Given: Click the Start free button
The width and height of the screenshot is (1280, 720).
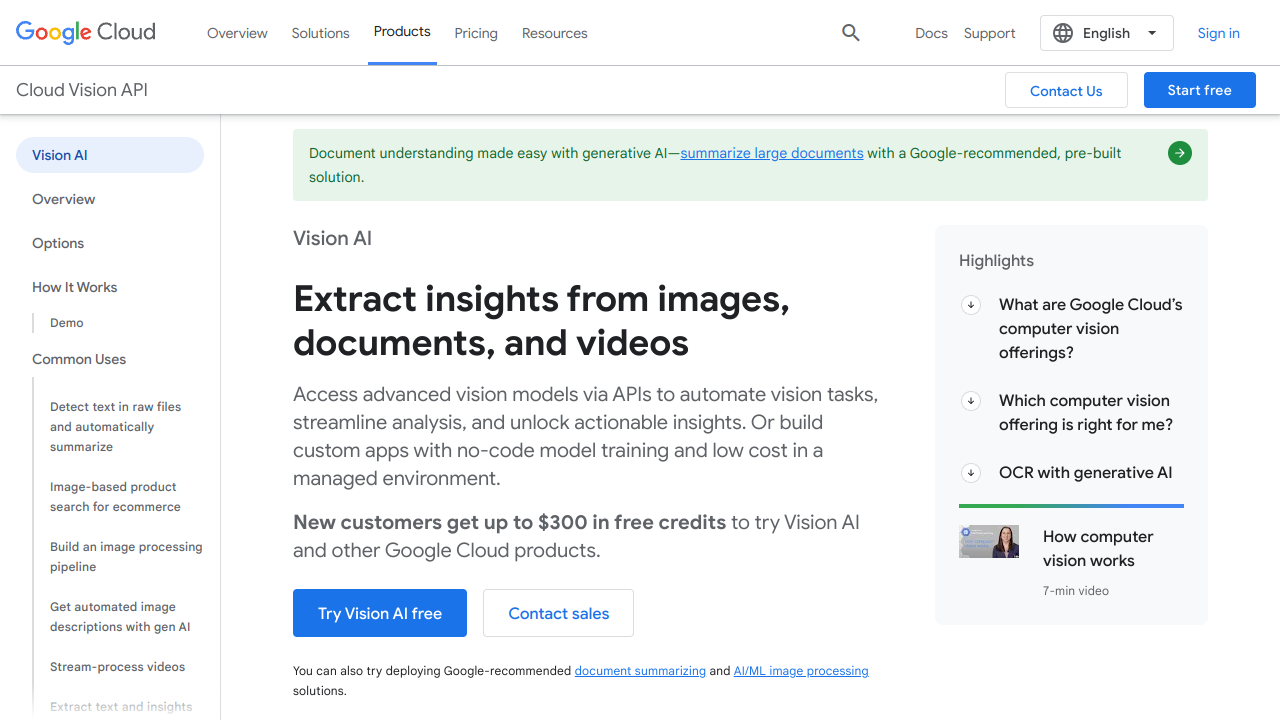Looking at the screenshot, I should click(1200, 90).
